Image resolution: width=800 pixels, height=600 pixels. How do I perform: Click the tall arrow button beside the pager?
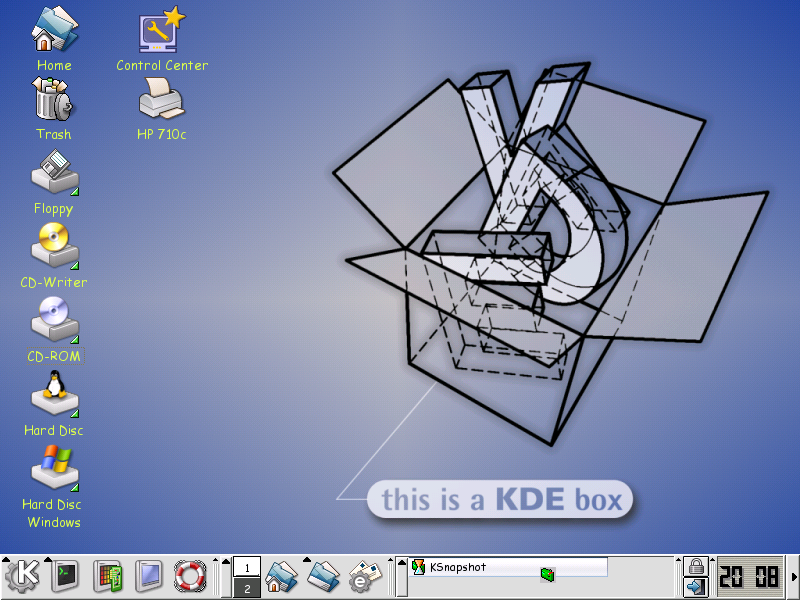pyautogui.click(x=226, y=577)
